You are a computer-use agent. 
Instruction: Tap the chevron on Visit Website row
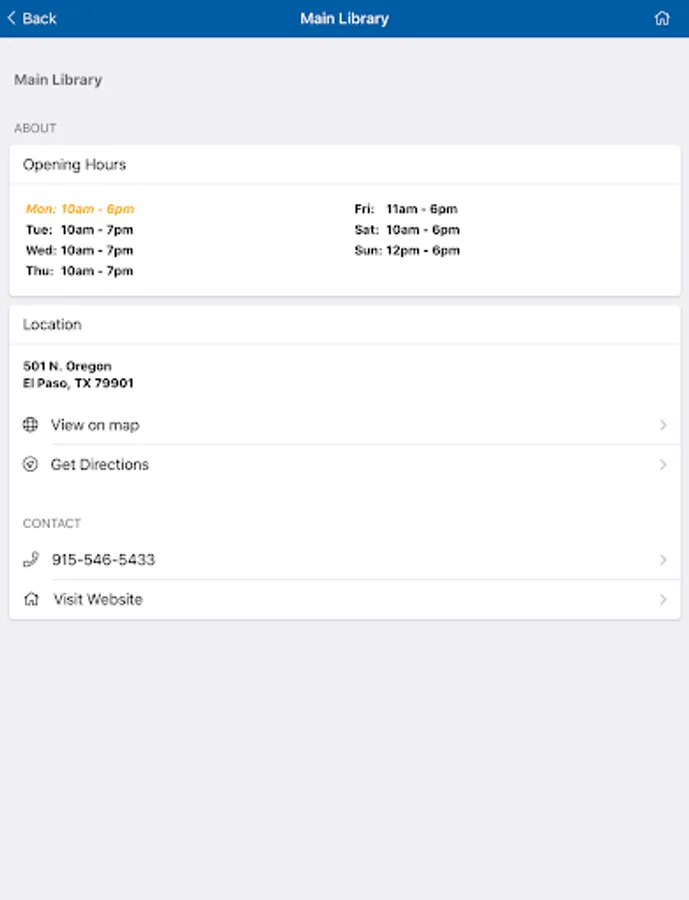(663, 600)
